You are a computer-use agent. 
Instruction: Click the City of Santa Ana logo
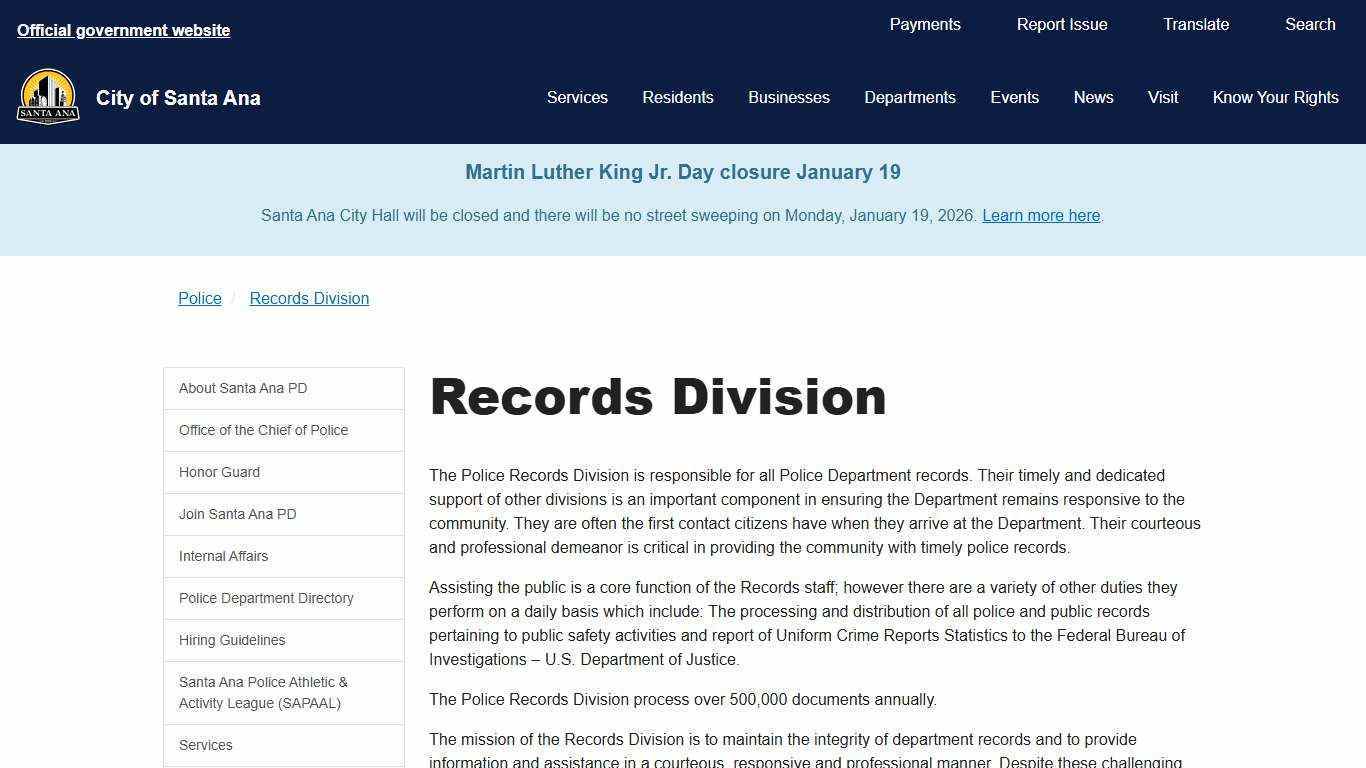[48, 96]
